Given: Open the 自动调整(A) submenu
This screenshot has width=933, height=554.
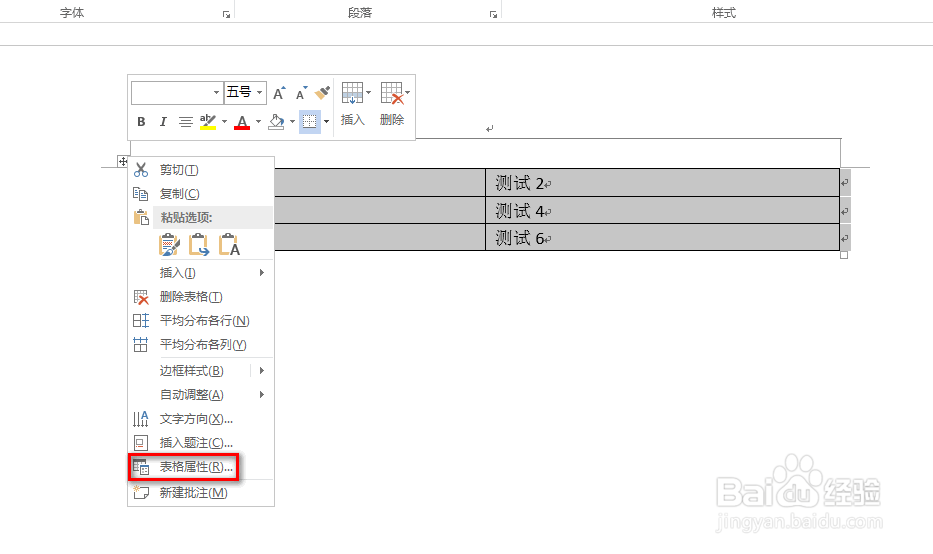Looking at the screenshot, I should pos(201,395).
